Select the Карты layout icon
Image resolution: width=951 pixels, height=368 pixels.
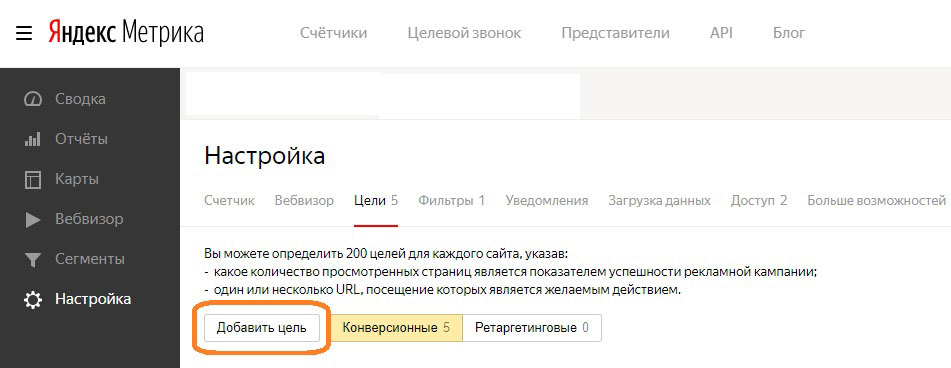tap(32, 179)
